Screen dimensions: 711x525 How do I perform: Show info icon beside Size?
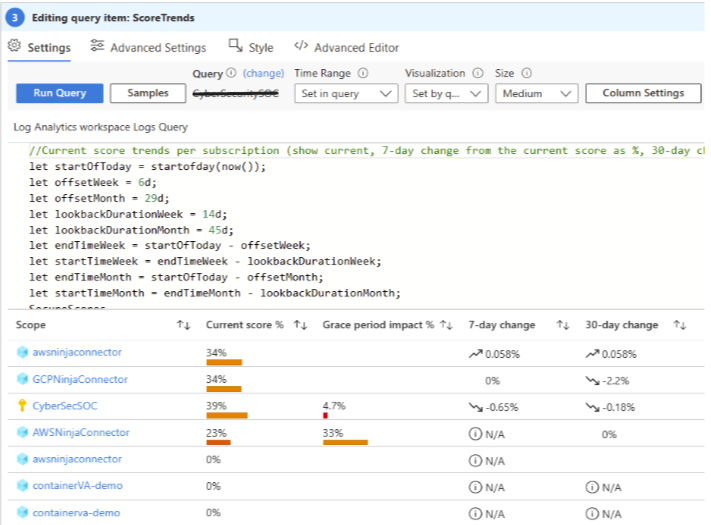(526, 73)
